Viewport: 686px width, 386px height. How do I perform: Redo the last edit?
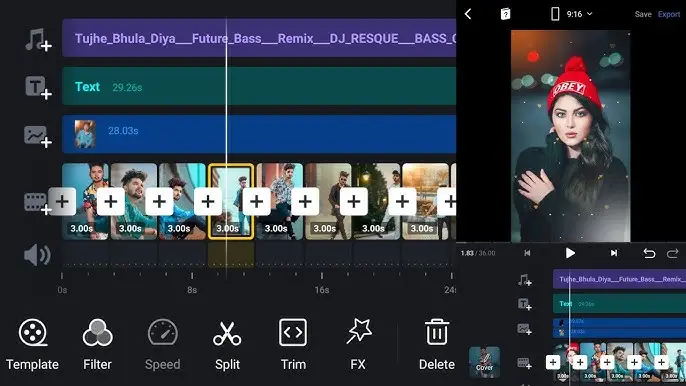pos(672,253)
